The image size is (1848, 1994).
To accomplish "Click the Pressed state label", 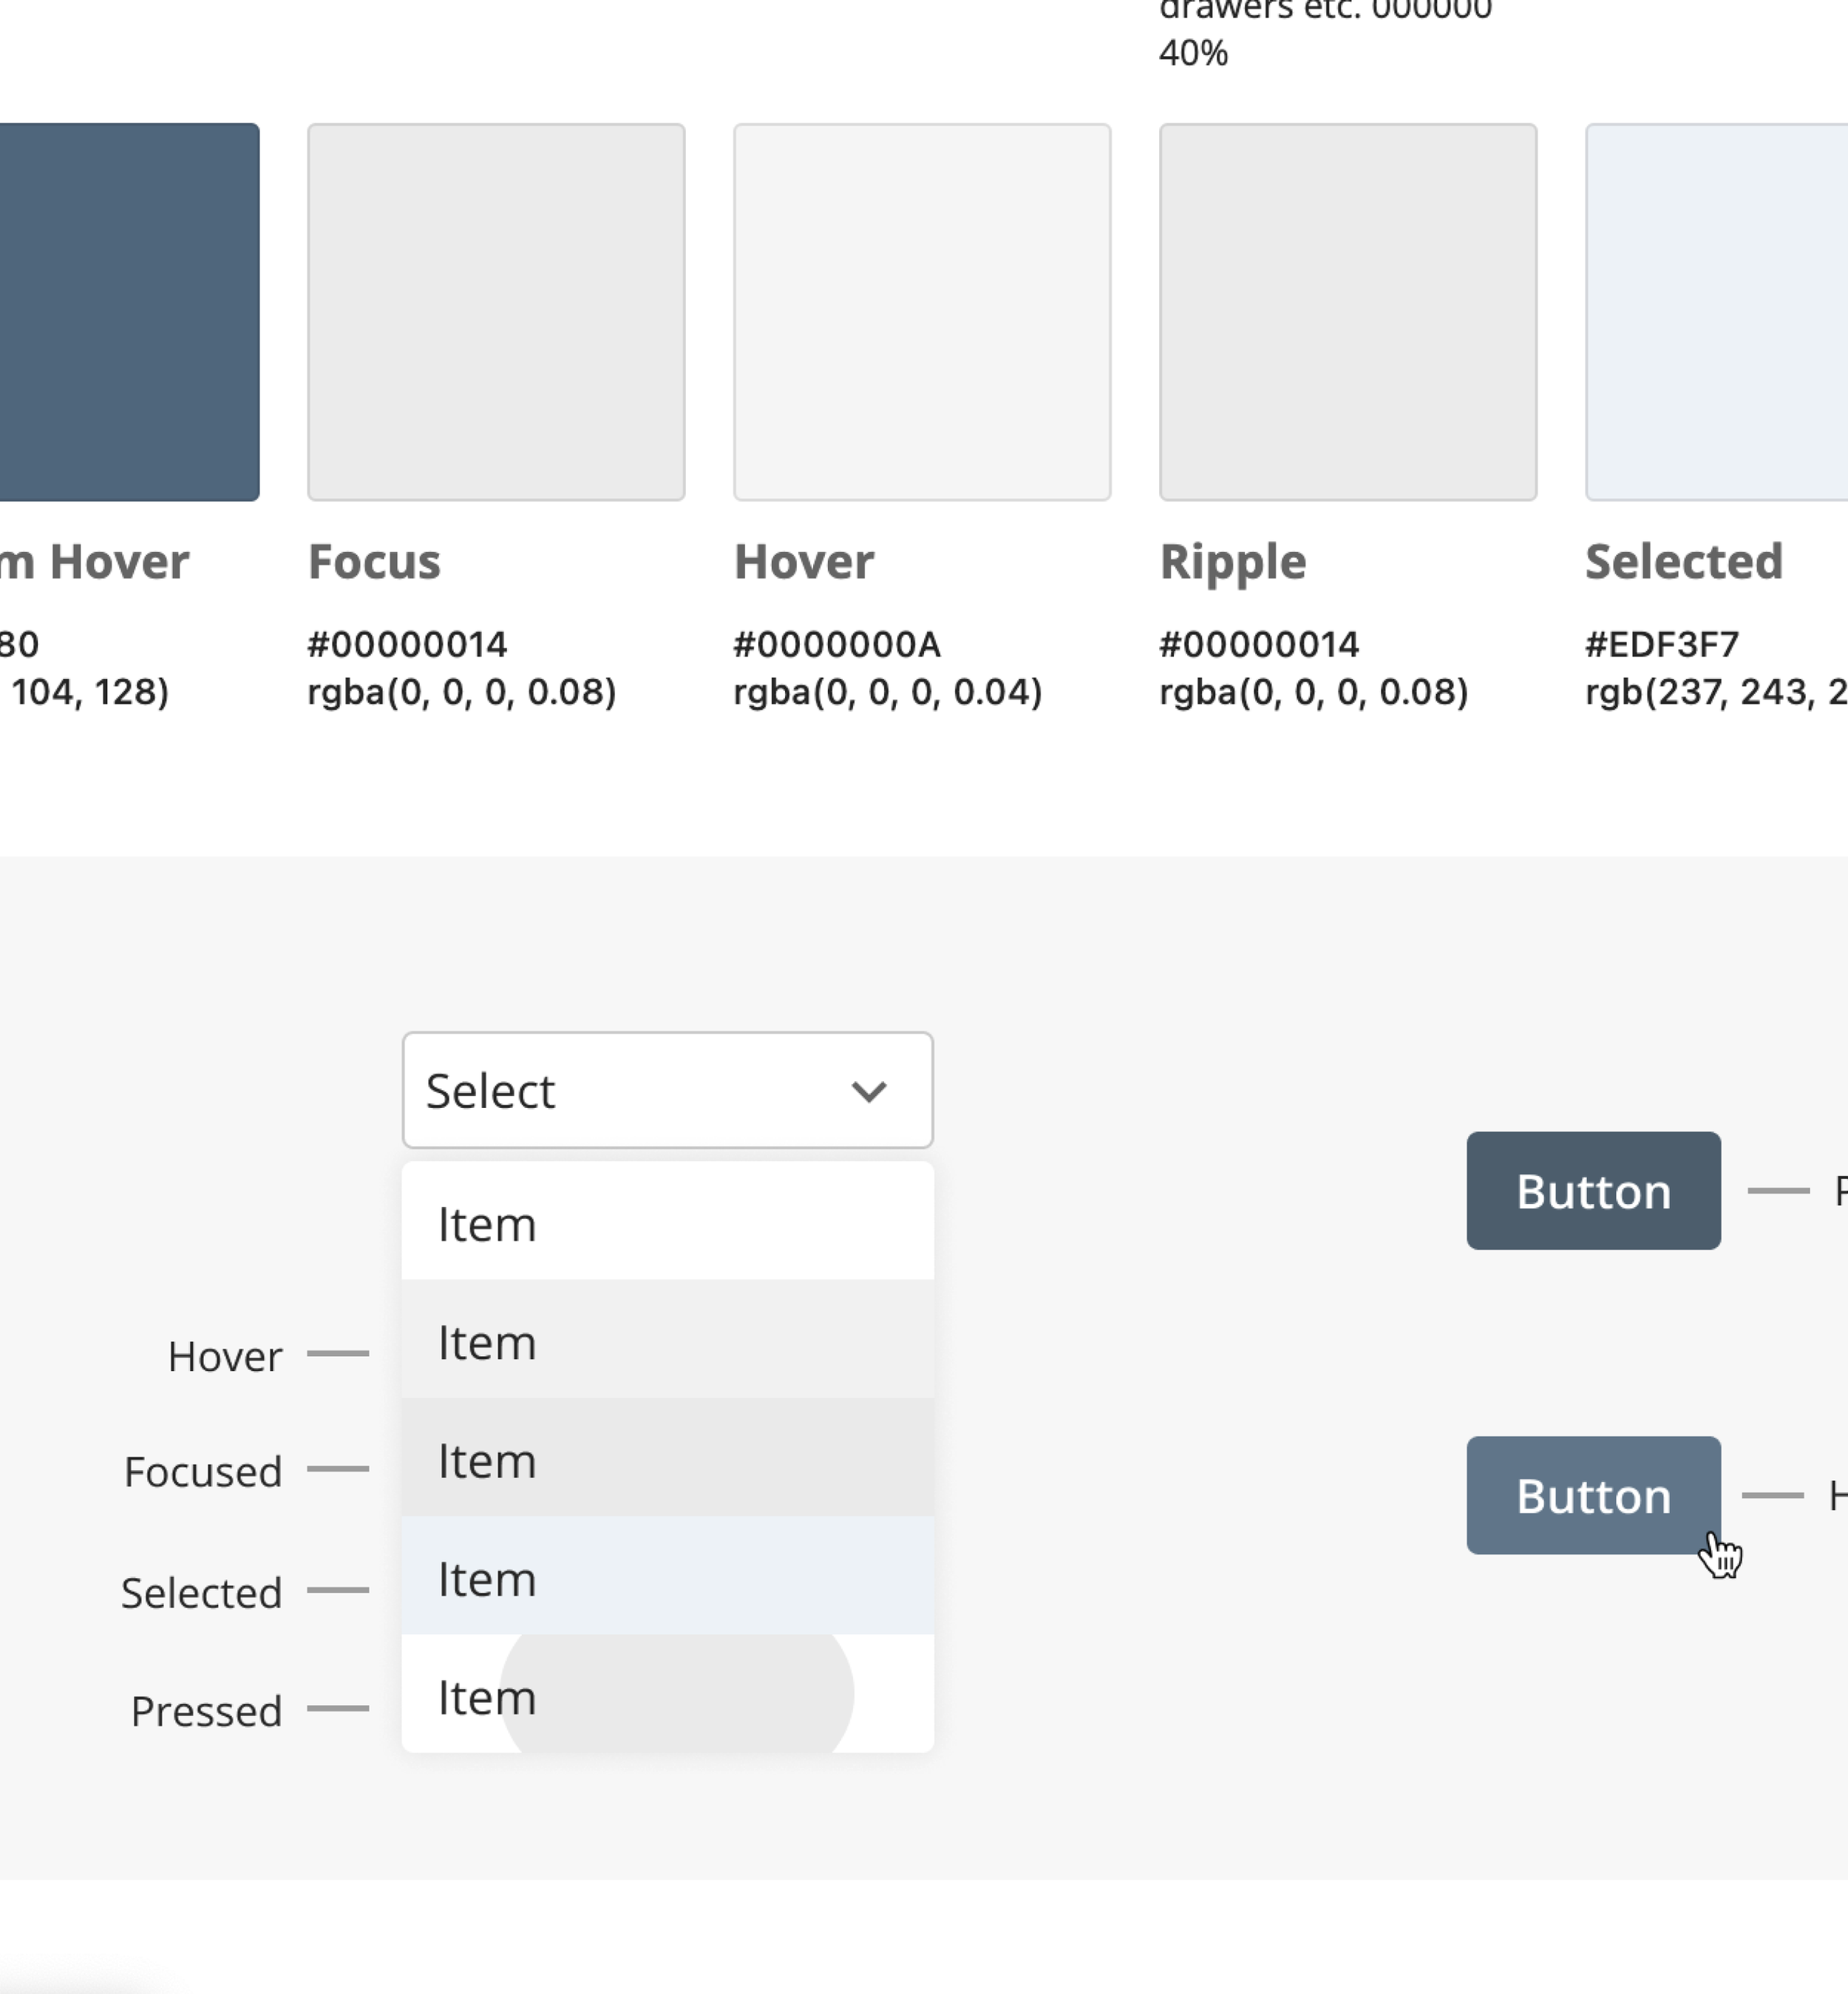I will [206, 1711].
